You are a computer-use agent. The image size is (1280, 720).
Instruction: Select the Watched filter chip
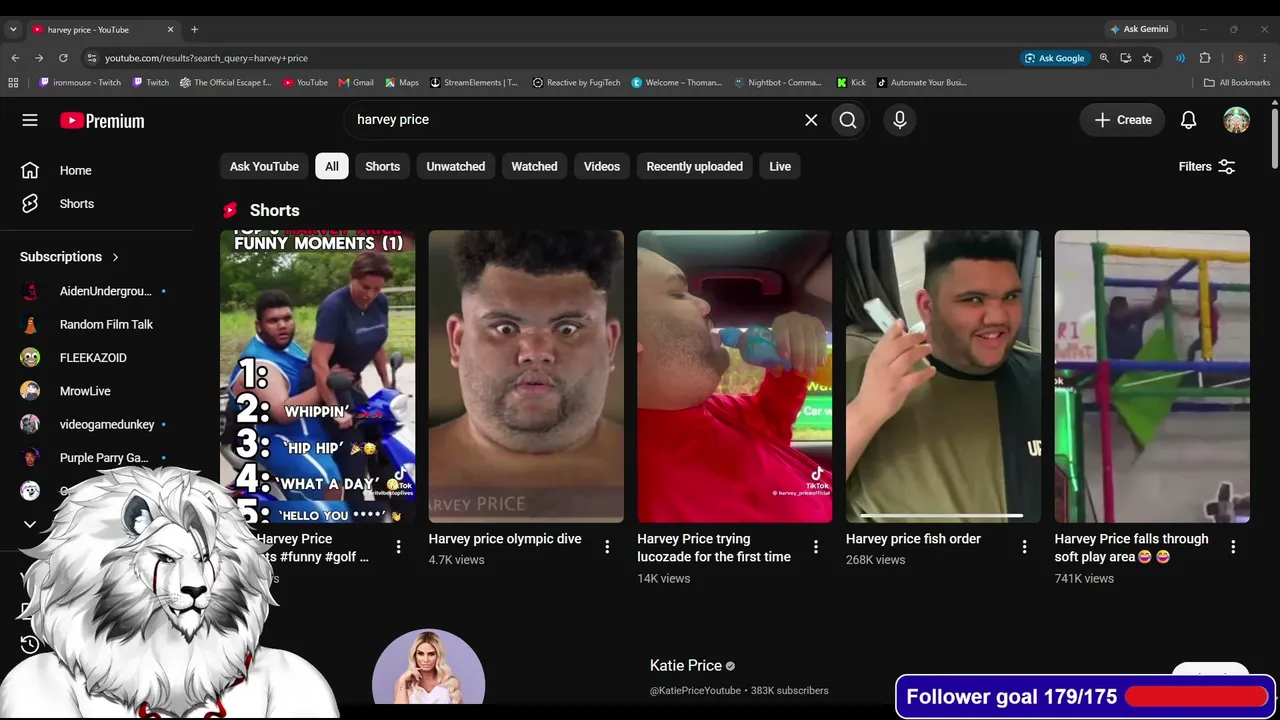(534, 167)
